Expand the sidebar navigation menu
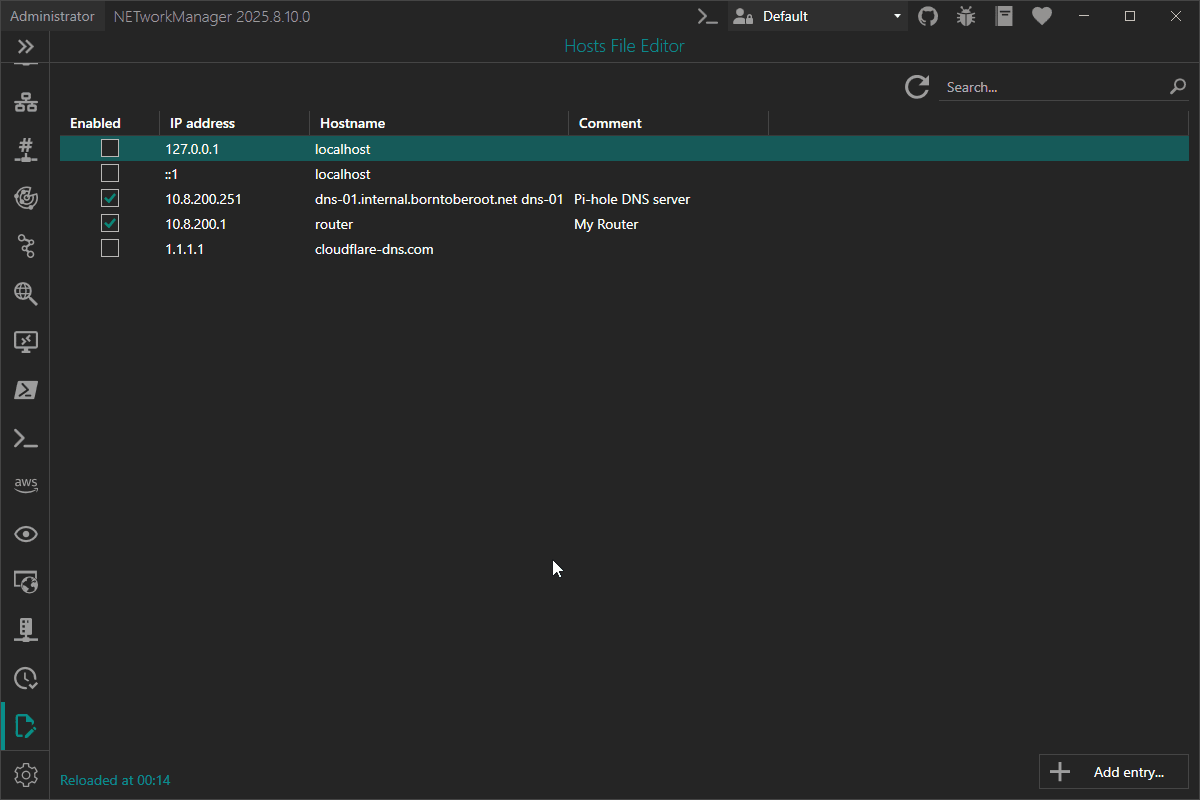The image size is (1200, 800). [26, 47]
